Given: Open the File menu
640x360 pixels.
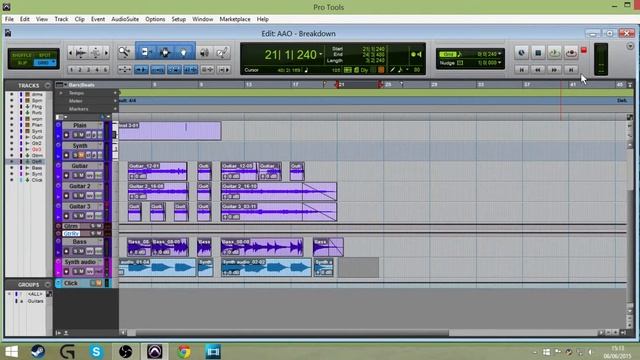Looking at the screenshot, I should coord(9,19).
